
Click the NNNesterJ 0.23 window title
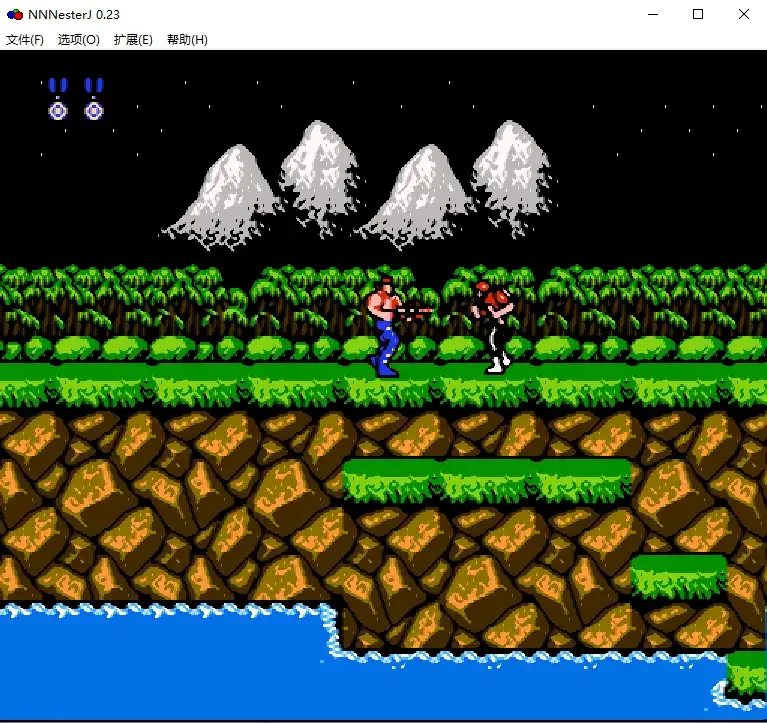[x=74, y=15]
